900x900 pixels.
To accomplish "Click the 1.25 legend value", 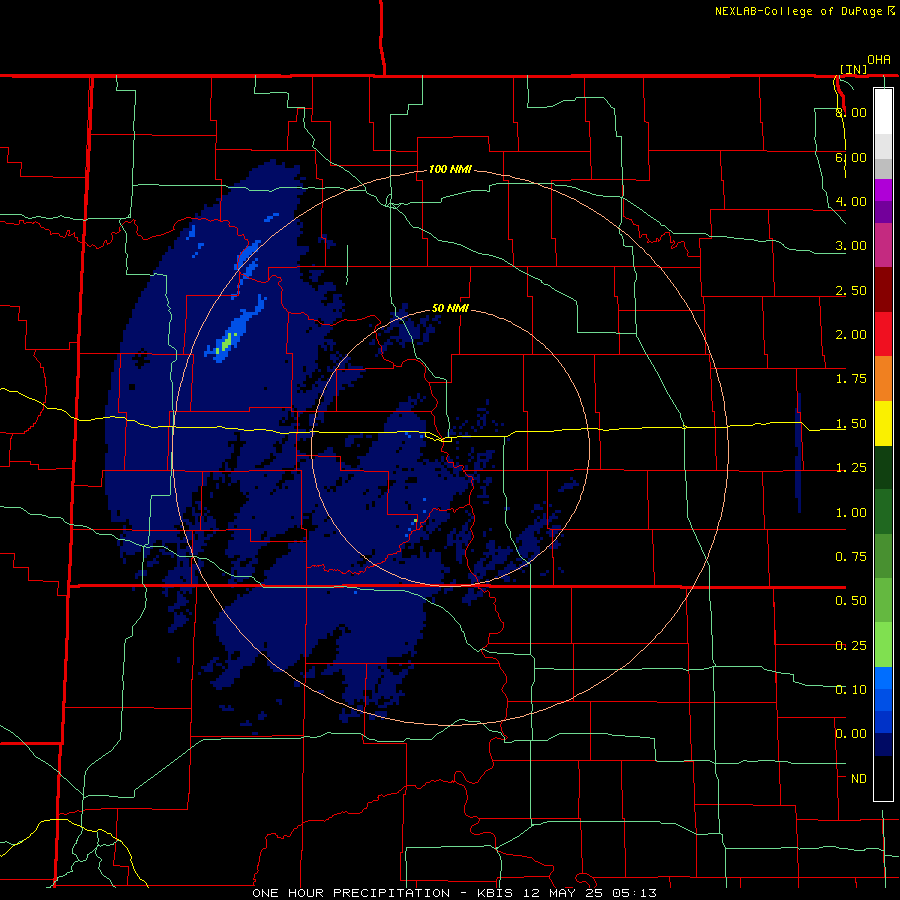I will point(851,468).
